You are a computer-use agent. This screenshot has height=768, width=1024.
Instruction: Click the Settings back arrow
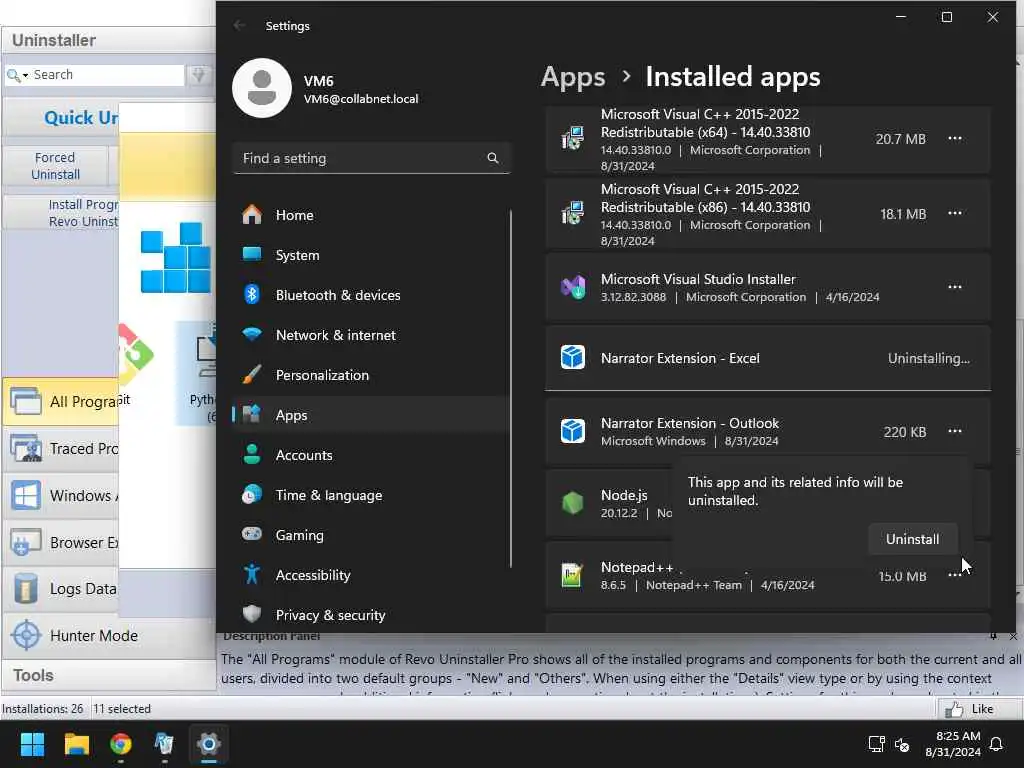pos(240,25)
